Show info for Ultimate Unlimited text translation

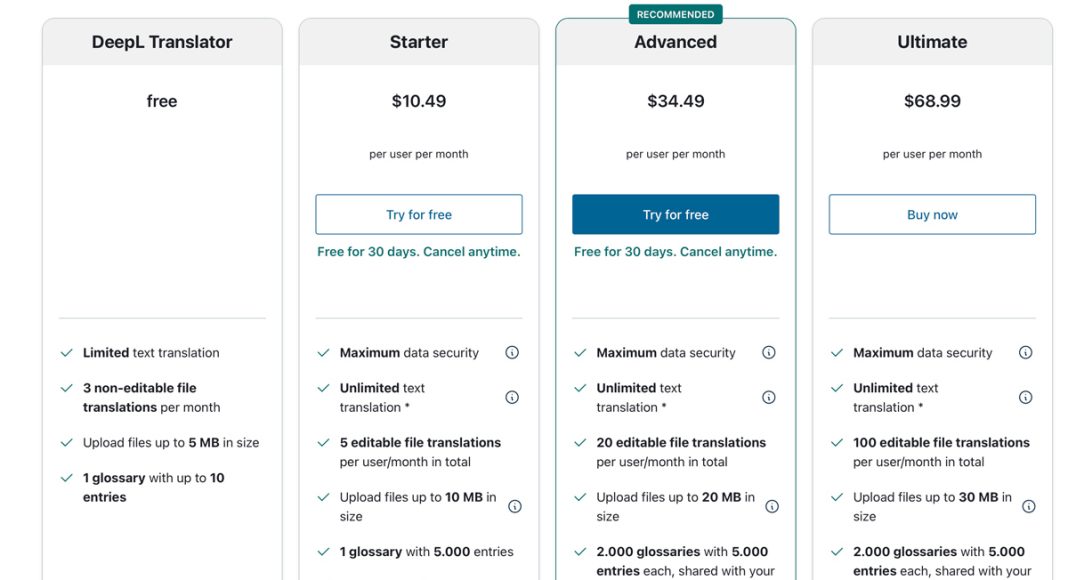1025,398
